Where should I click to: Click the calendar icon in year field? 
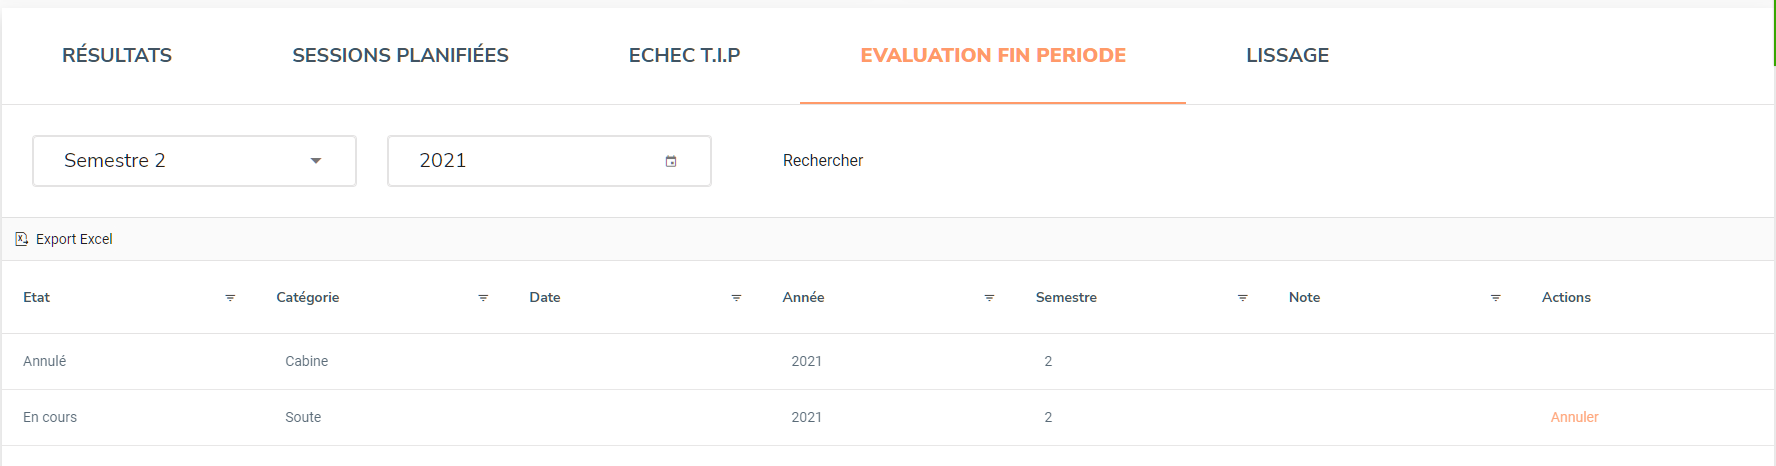671,161
